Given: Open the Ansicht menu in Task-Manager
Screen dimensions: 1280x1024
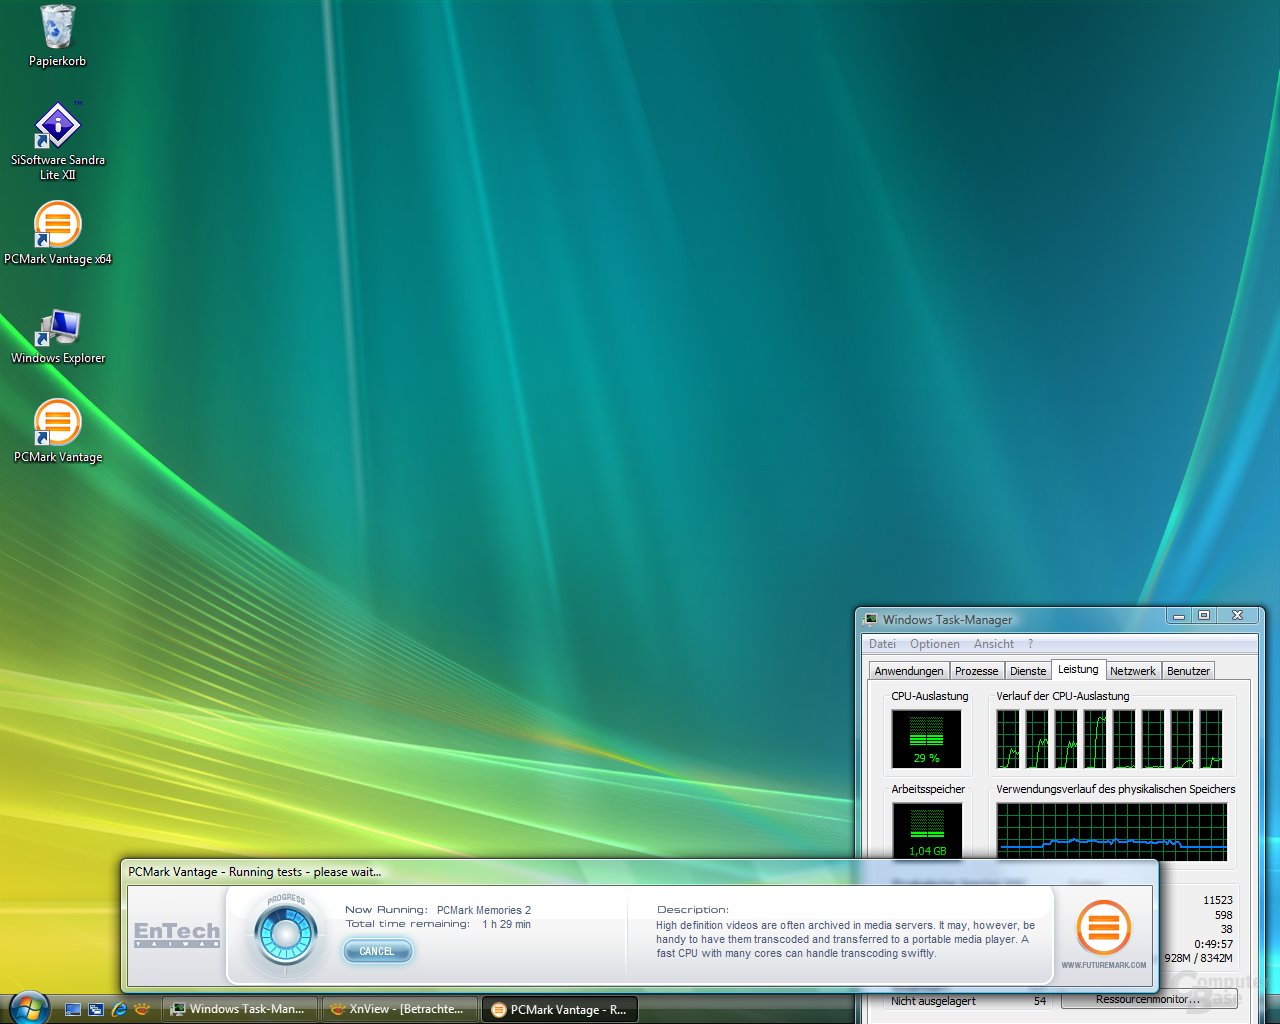Looking at the screenshot, I should coord(994,644).
